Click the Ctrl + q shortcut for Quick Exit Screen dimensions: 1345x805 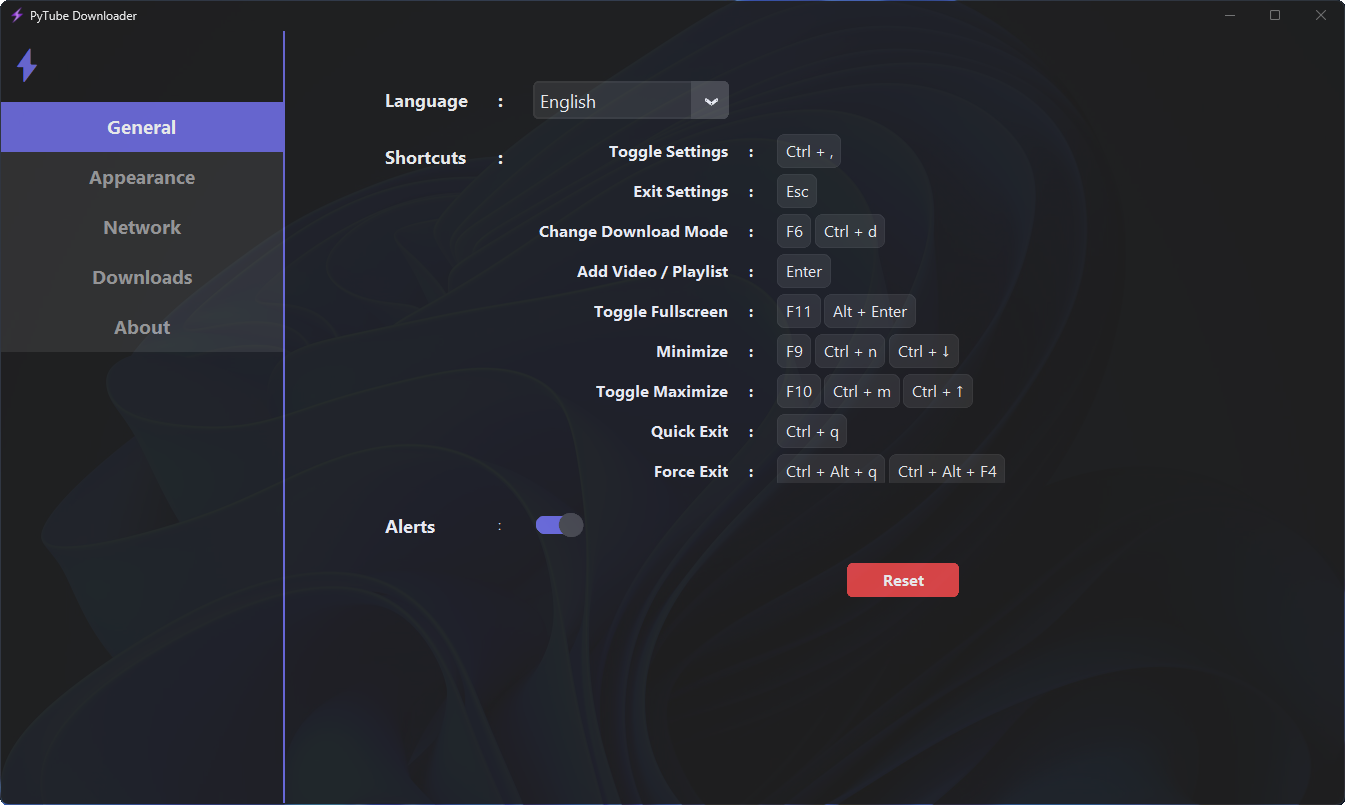coord(812,432)
